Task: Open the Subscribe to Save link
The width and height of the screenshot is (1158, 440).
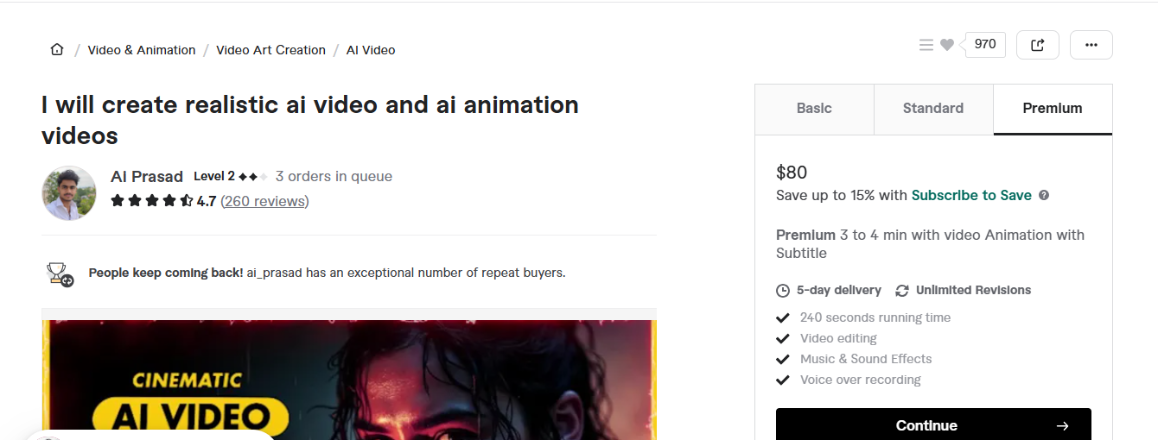Action: [x=971, y=196]
